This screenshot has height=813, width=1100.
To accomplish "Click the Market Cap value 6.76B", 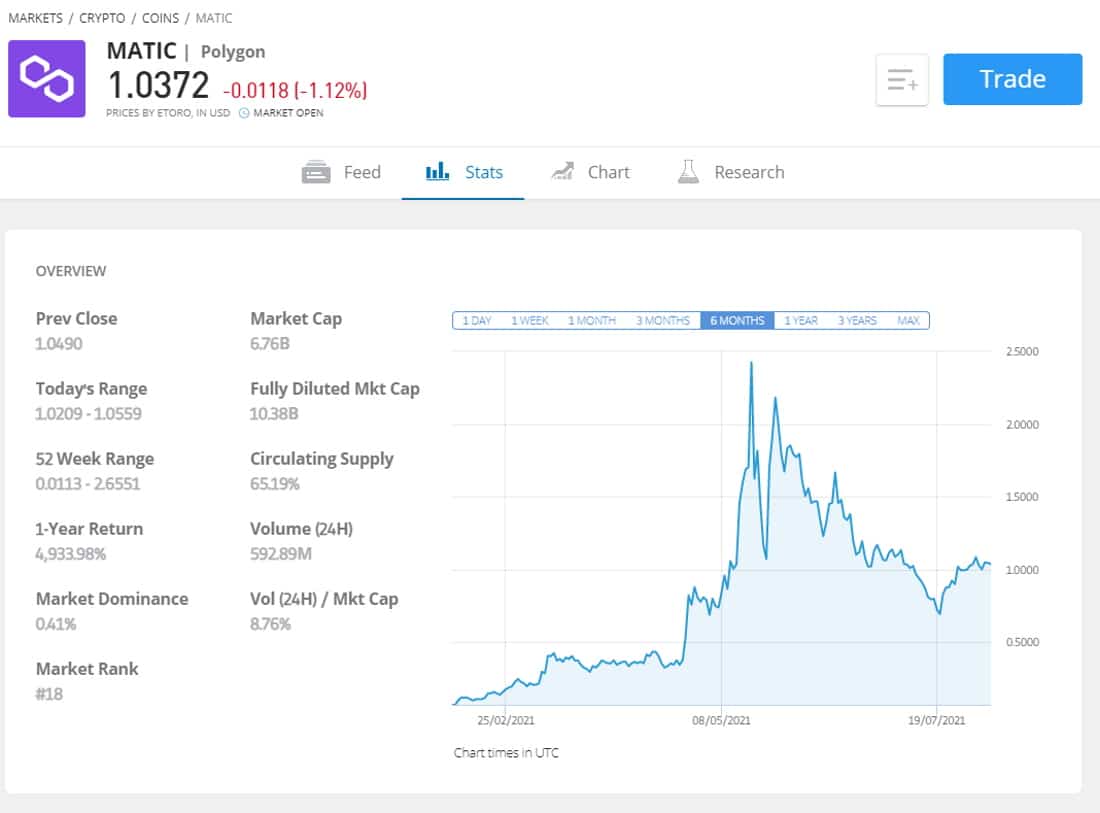I will 270,344.
